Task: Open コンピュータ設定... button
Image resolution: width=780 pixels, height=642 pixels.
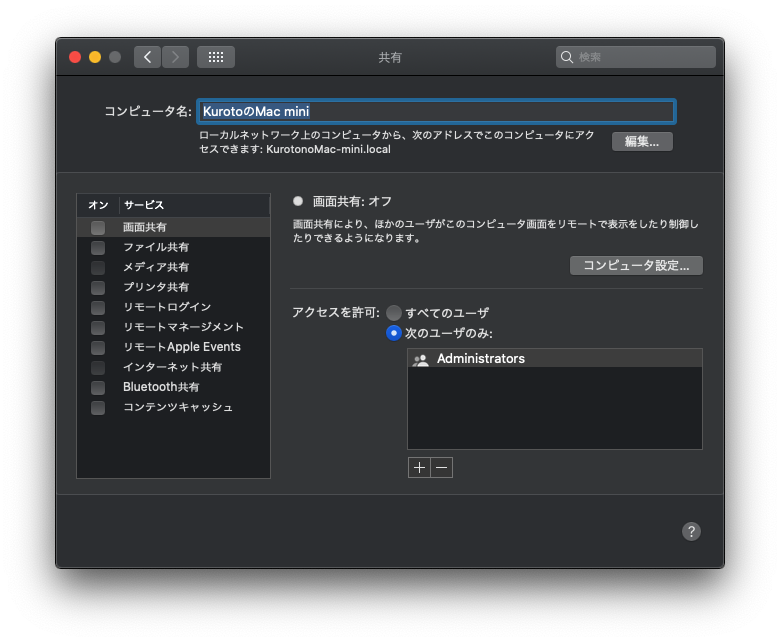Action: point(636,266)
